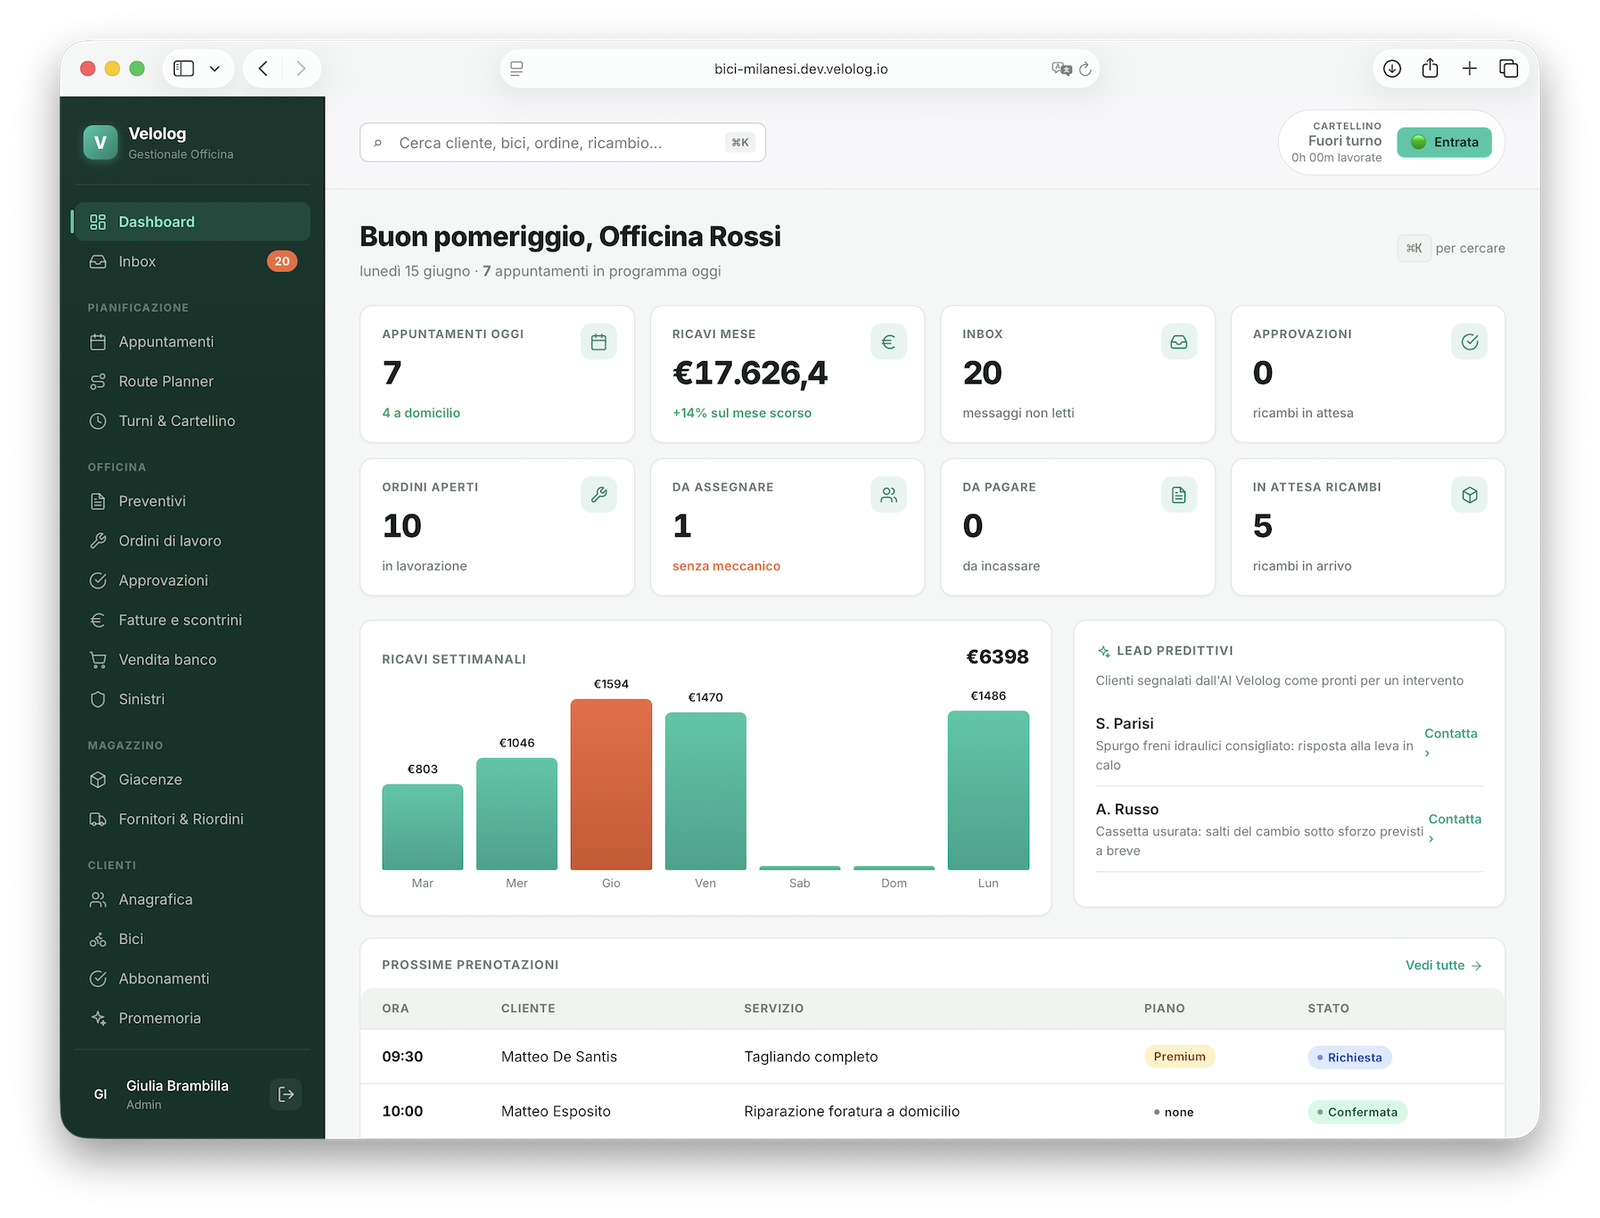This screenshot has width=1600, height=1218.
Task: Click the Matteo De Santis booking row
Action: (x=932, y=1057)
